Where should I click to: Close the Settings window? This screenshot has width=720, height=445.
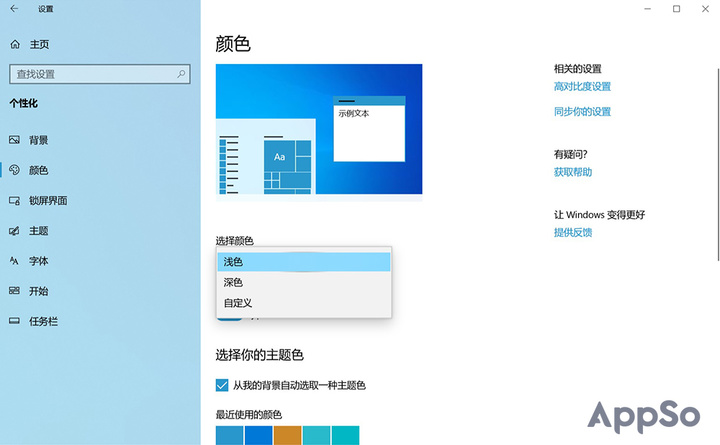point(705,9)
